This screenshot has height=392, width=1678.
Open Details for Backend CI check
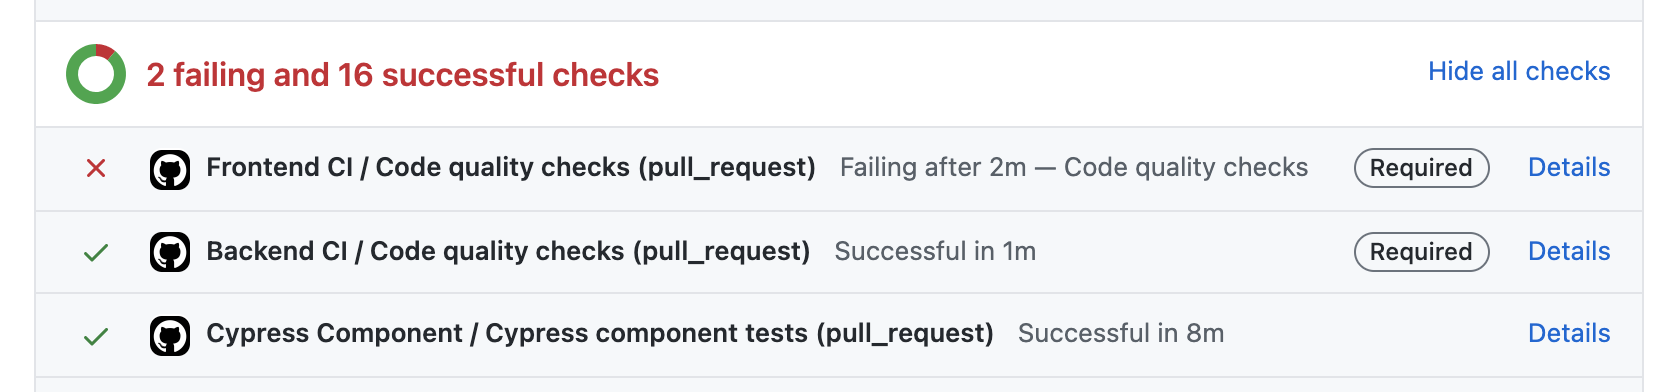[x=1569, y=251]
